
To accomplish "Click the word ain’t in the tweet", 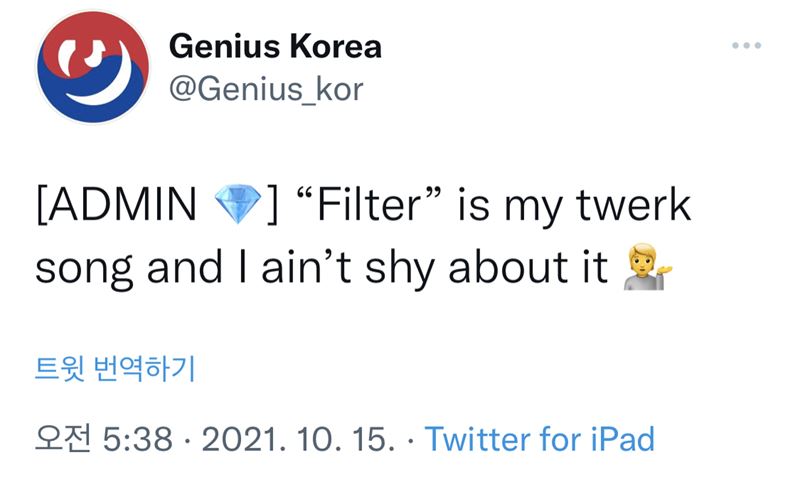I will (333, 267).
